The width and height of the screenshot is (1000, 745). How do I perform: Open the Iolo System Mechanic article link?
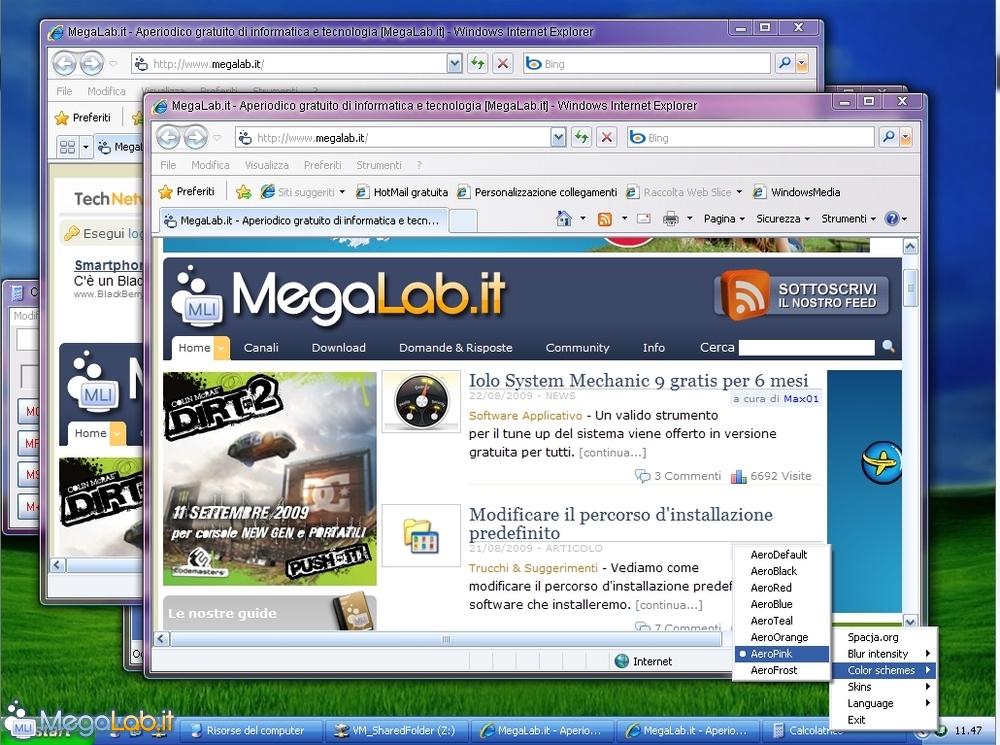638,381
